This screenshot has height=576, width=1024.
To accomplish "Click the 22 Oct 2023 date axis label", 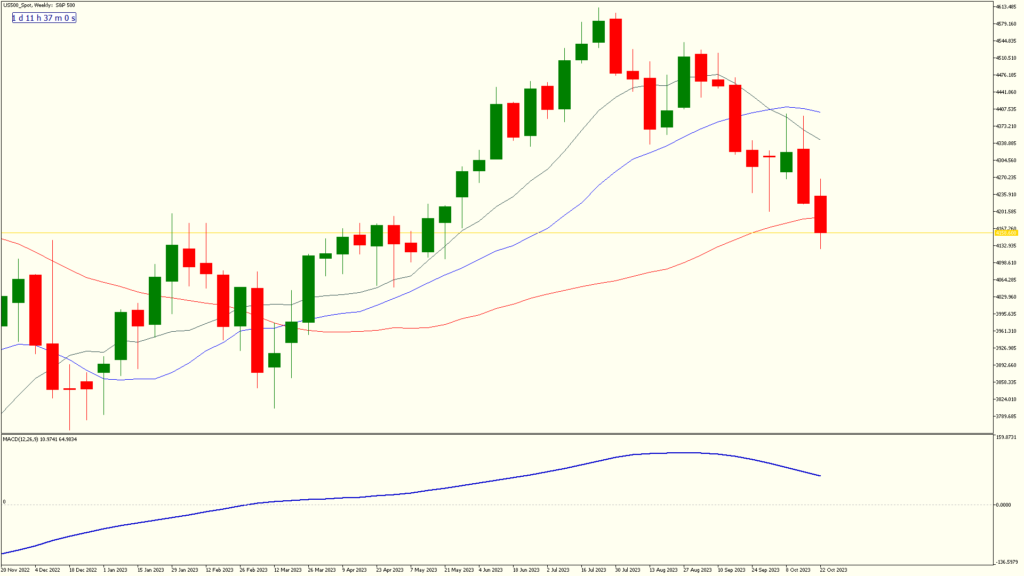I will tap(832, 567).
